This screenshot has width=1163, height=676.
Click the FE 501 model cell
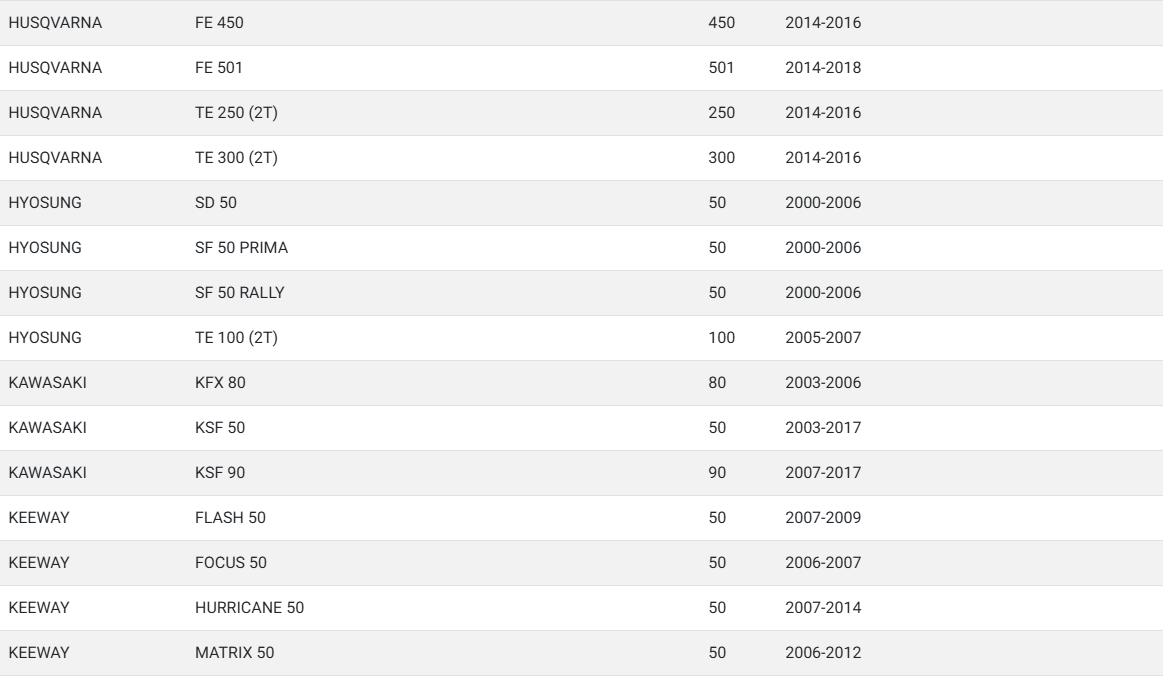[219, 68]
